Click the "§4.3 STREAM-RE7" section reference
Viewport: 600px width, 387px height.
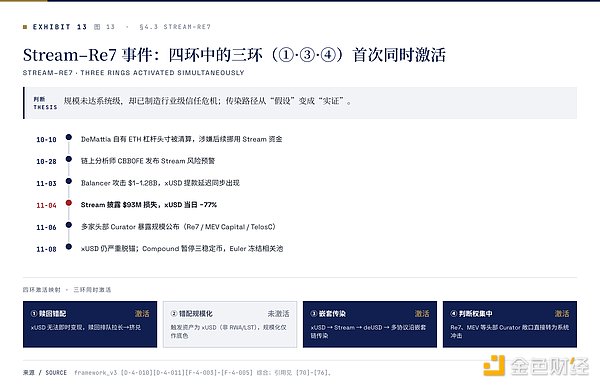(175, 27)
